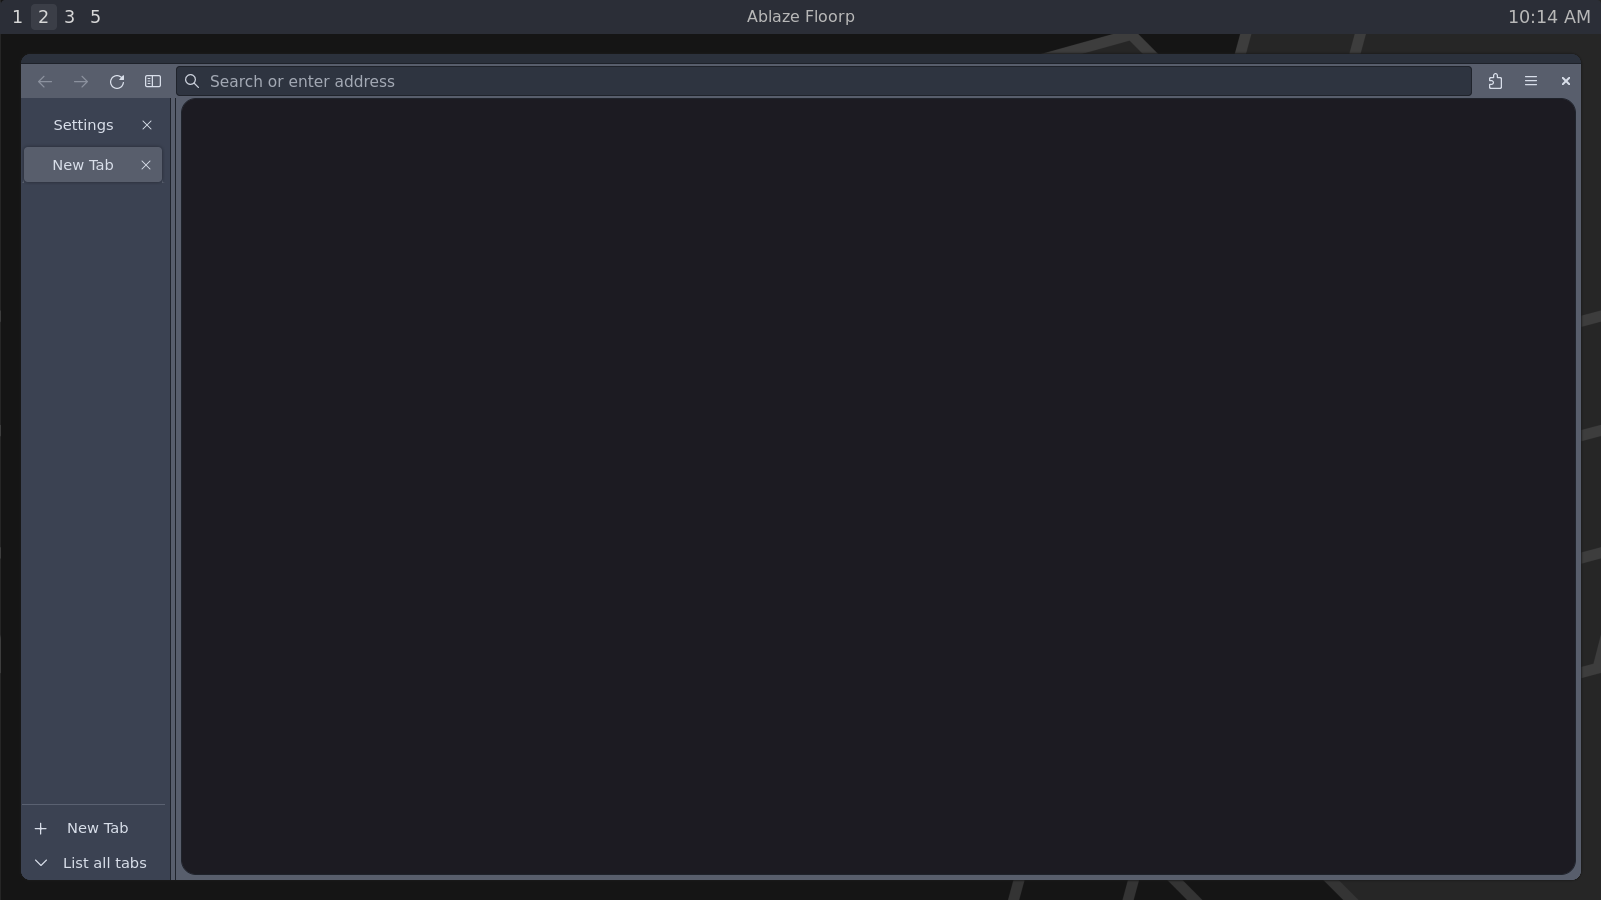Switch to workspace 5 in the top bar
The height and width of the screenshot is (900, 1601).
pyautogui.click(x=95, y=16)
